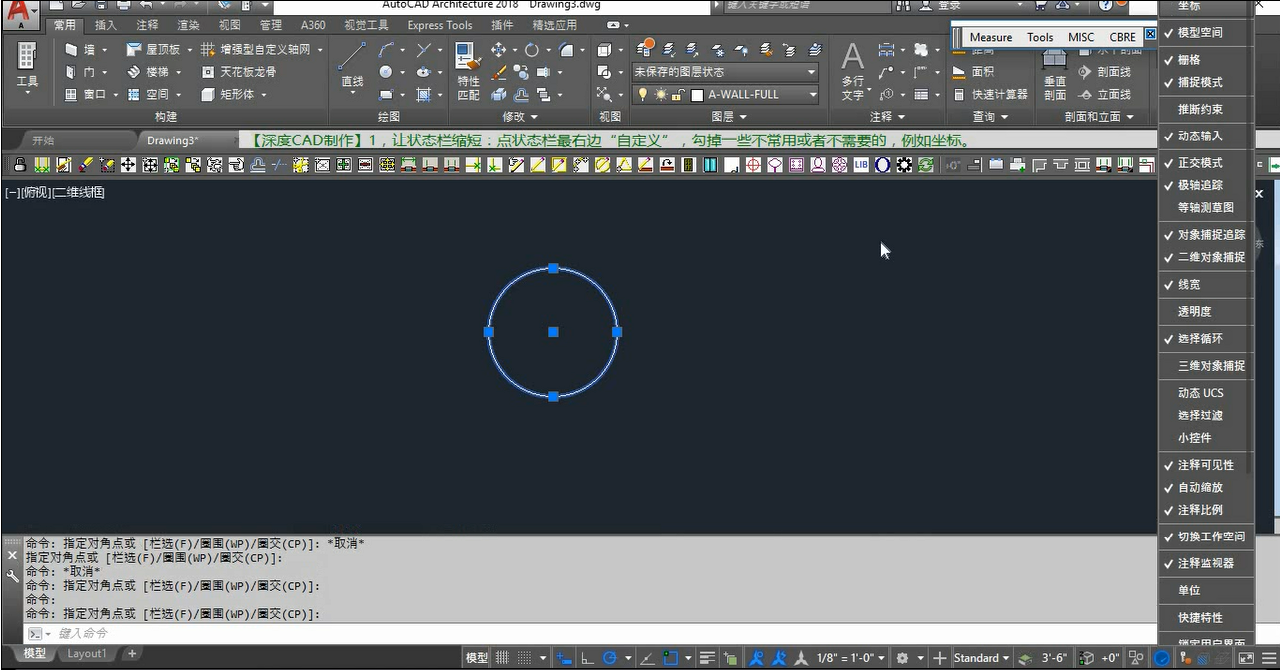Toggle the 模型 button in the status bar

click(476, 658)
